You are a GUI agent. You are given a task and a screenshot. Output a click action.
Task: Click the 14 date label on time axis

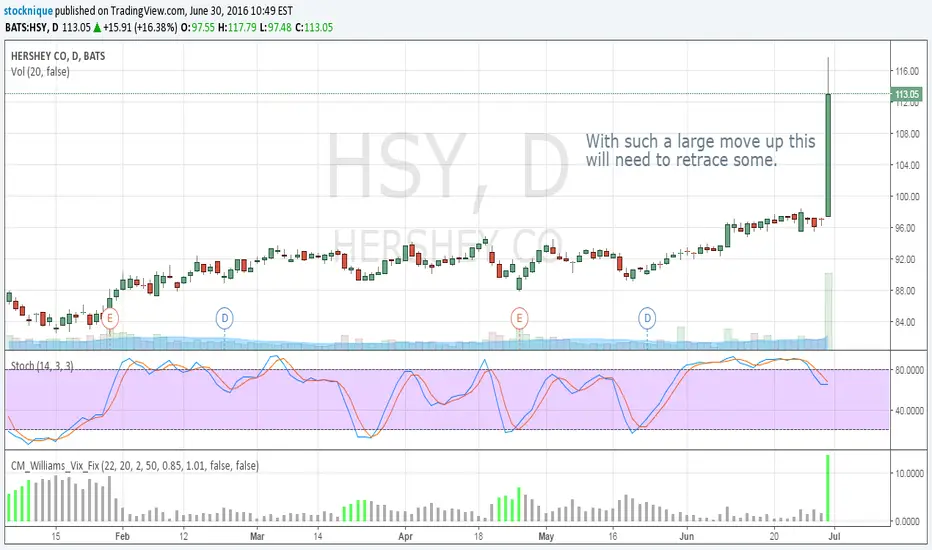click(317, 536)
